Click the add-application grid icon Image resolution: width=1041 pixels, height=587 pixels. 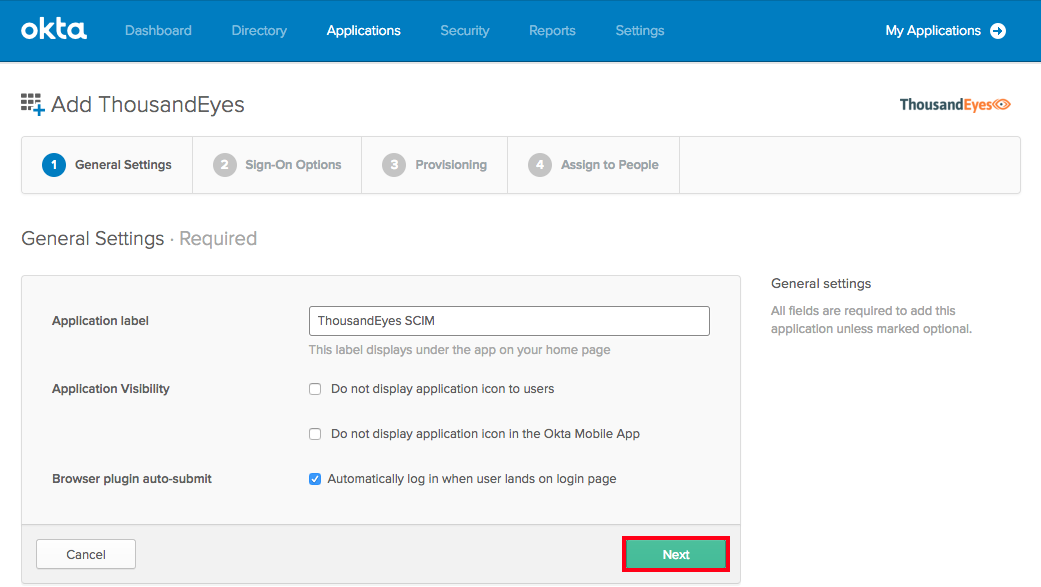tap(33, 104)
